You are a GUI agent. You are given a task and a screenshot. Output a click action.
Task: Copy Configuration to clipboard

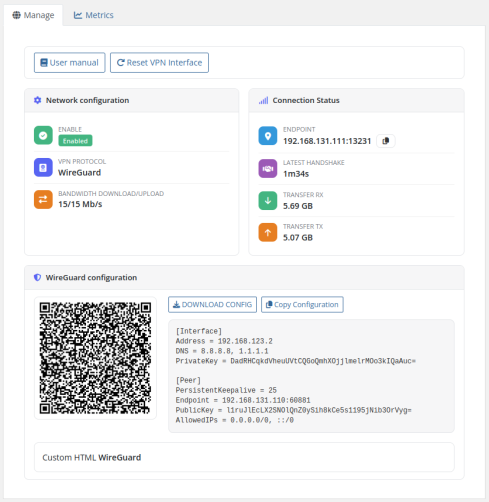point(302,305)
